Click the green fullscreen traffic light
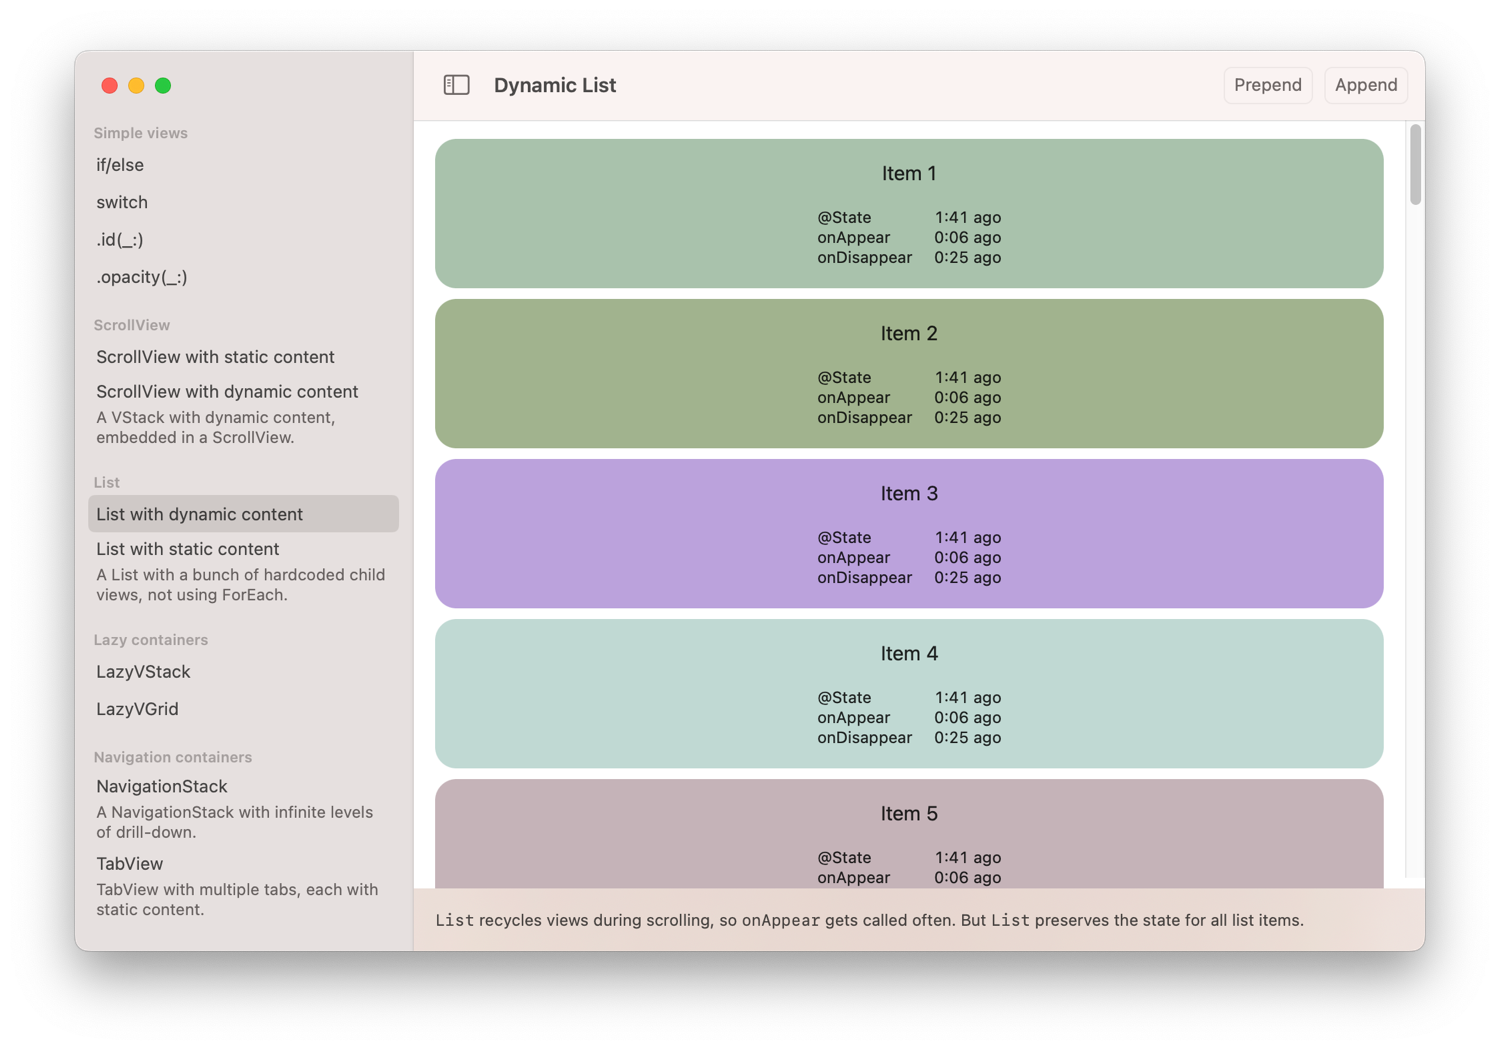 [x=163, y=86]
